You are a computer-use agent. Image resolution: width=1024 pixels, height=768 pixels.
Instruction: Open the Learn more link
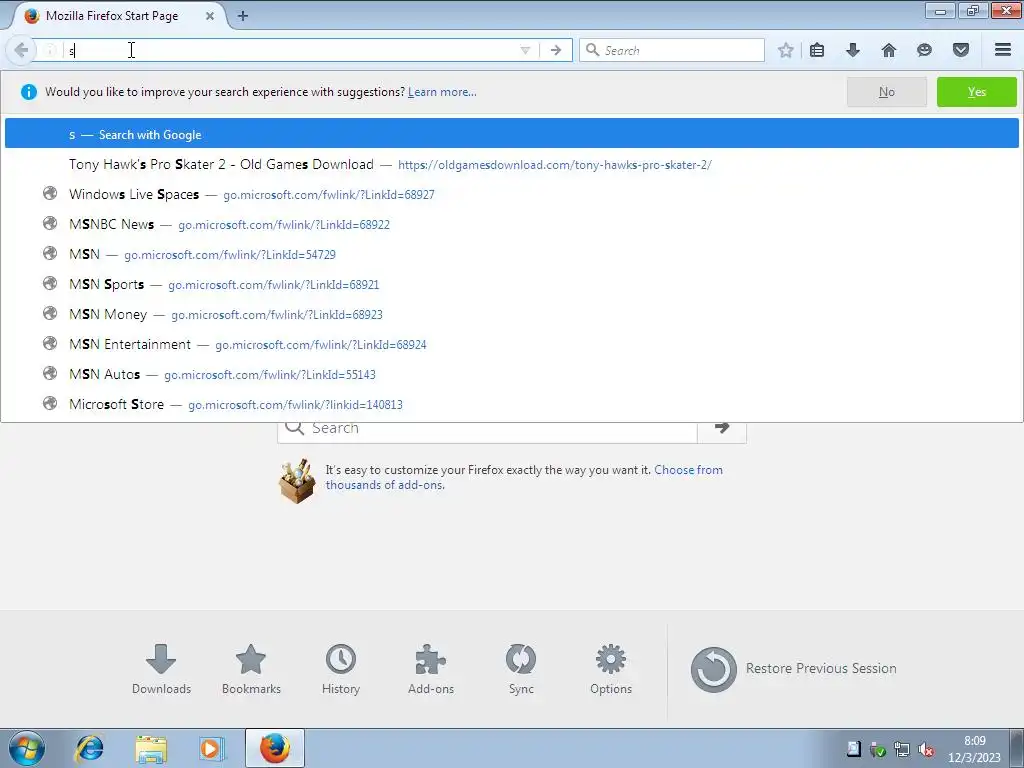(x=442, y=92)
